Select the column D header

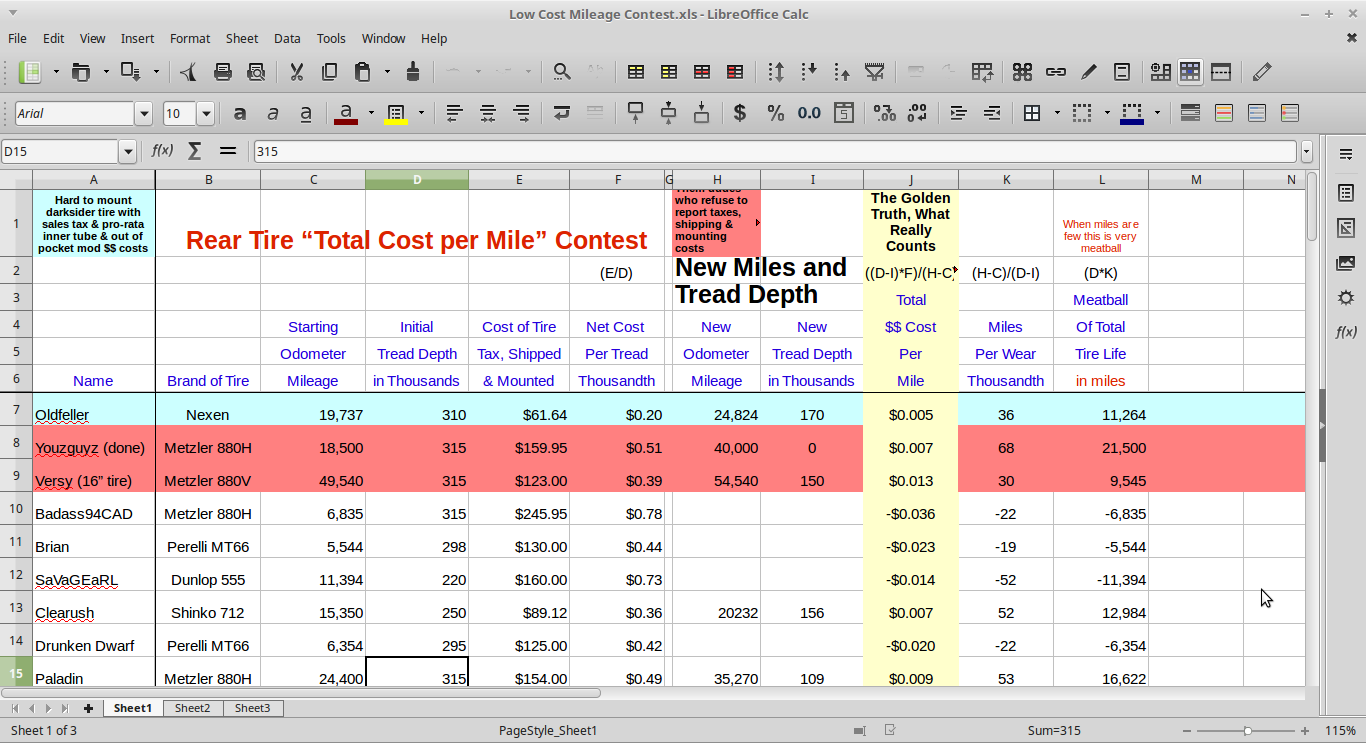pyautogui.click(x=417, y=180)
